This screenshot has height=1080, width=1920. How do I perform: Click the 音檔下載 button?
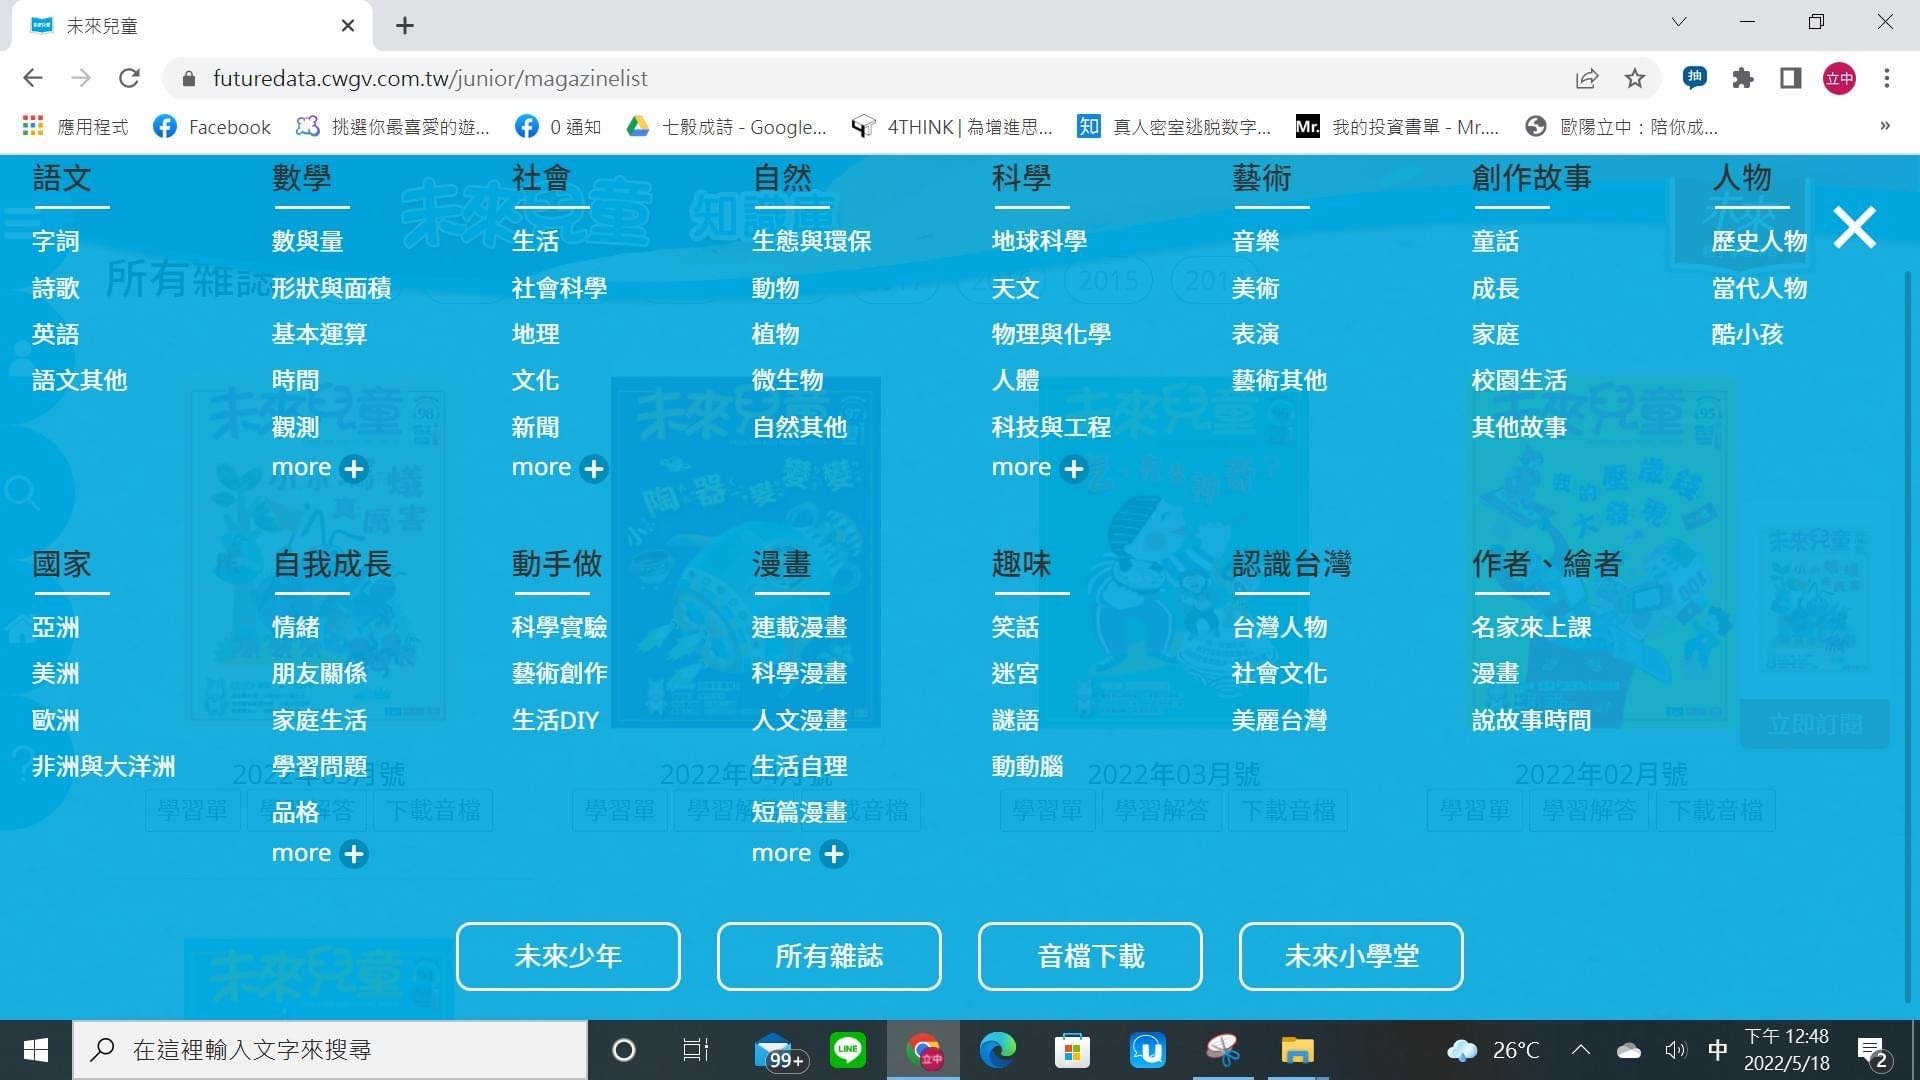coord(1090,957)
